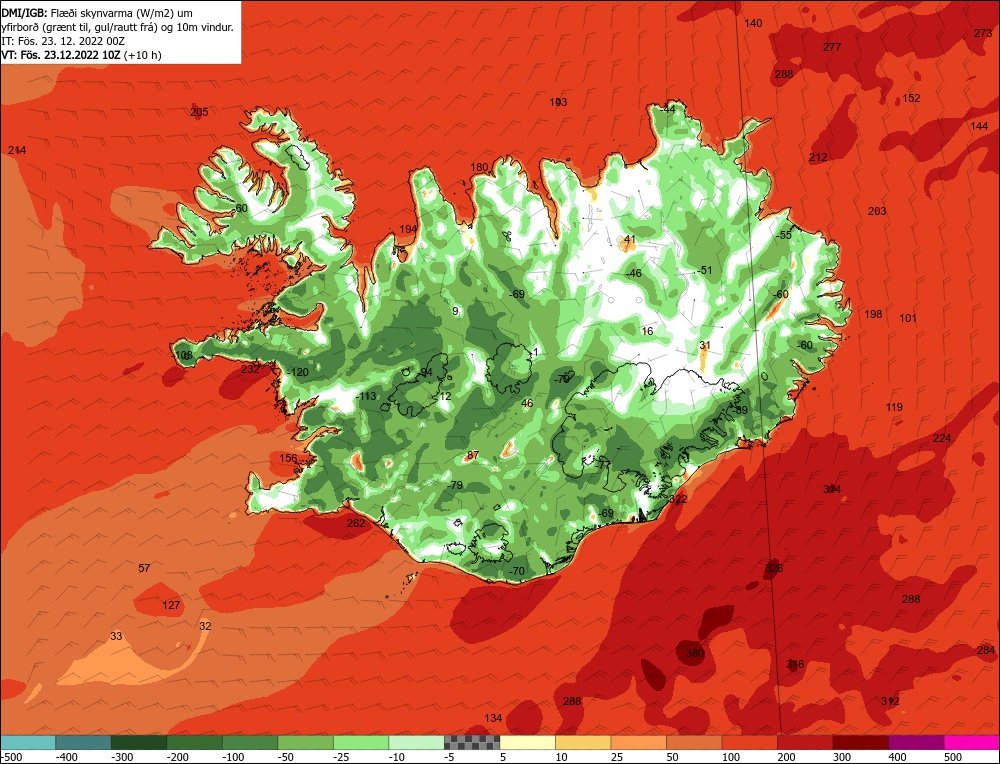This screenshot has height=764, width=1000.
Task: Pick the legend swatch between -100 and -50
Action: (x=250, y=742)
